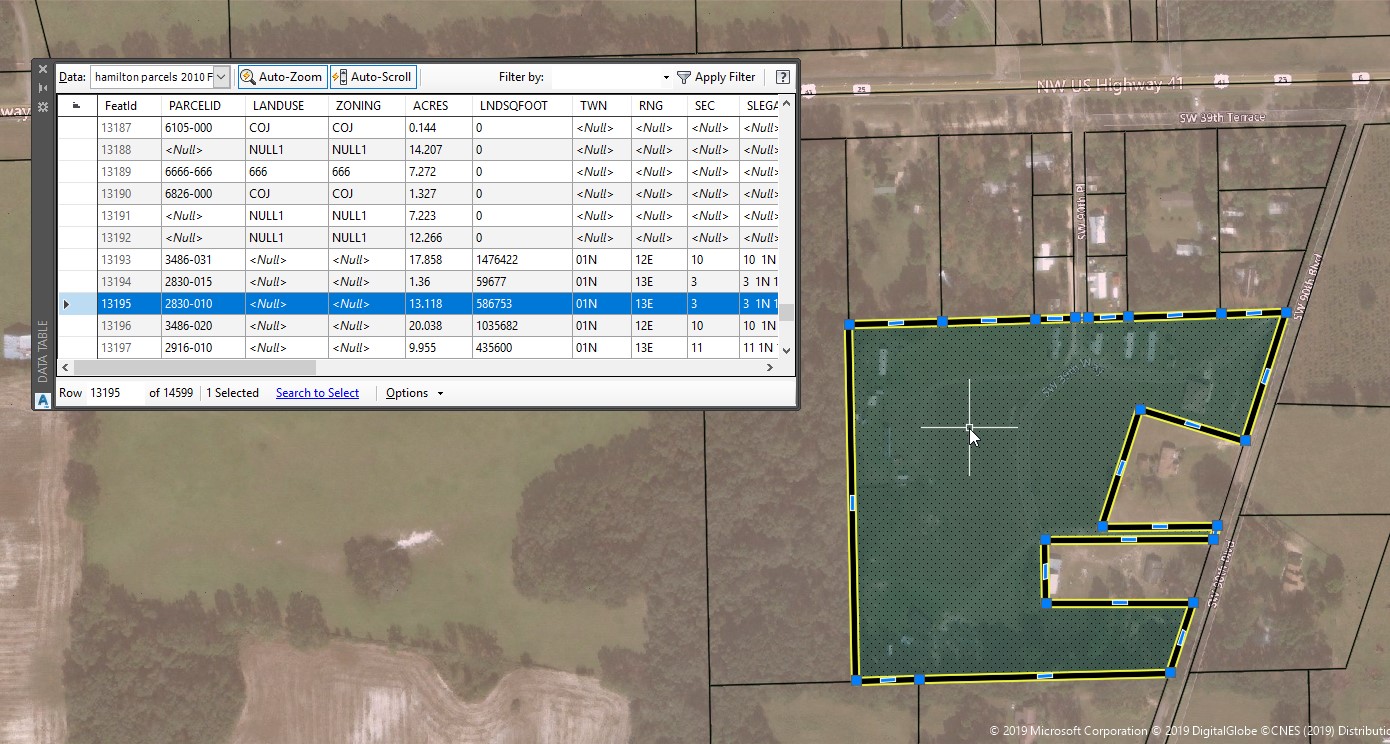Click the PARCELID column header
1390x744 pixels.
pos(194,105)
